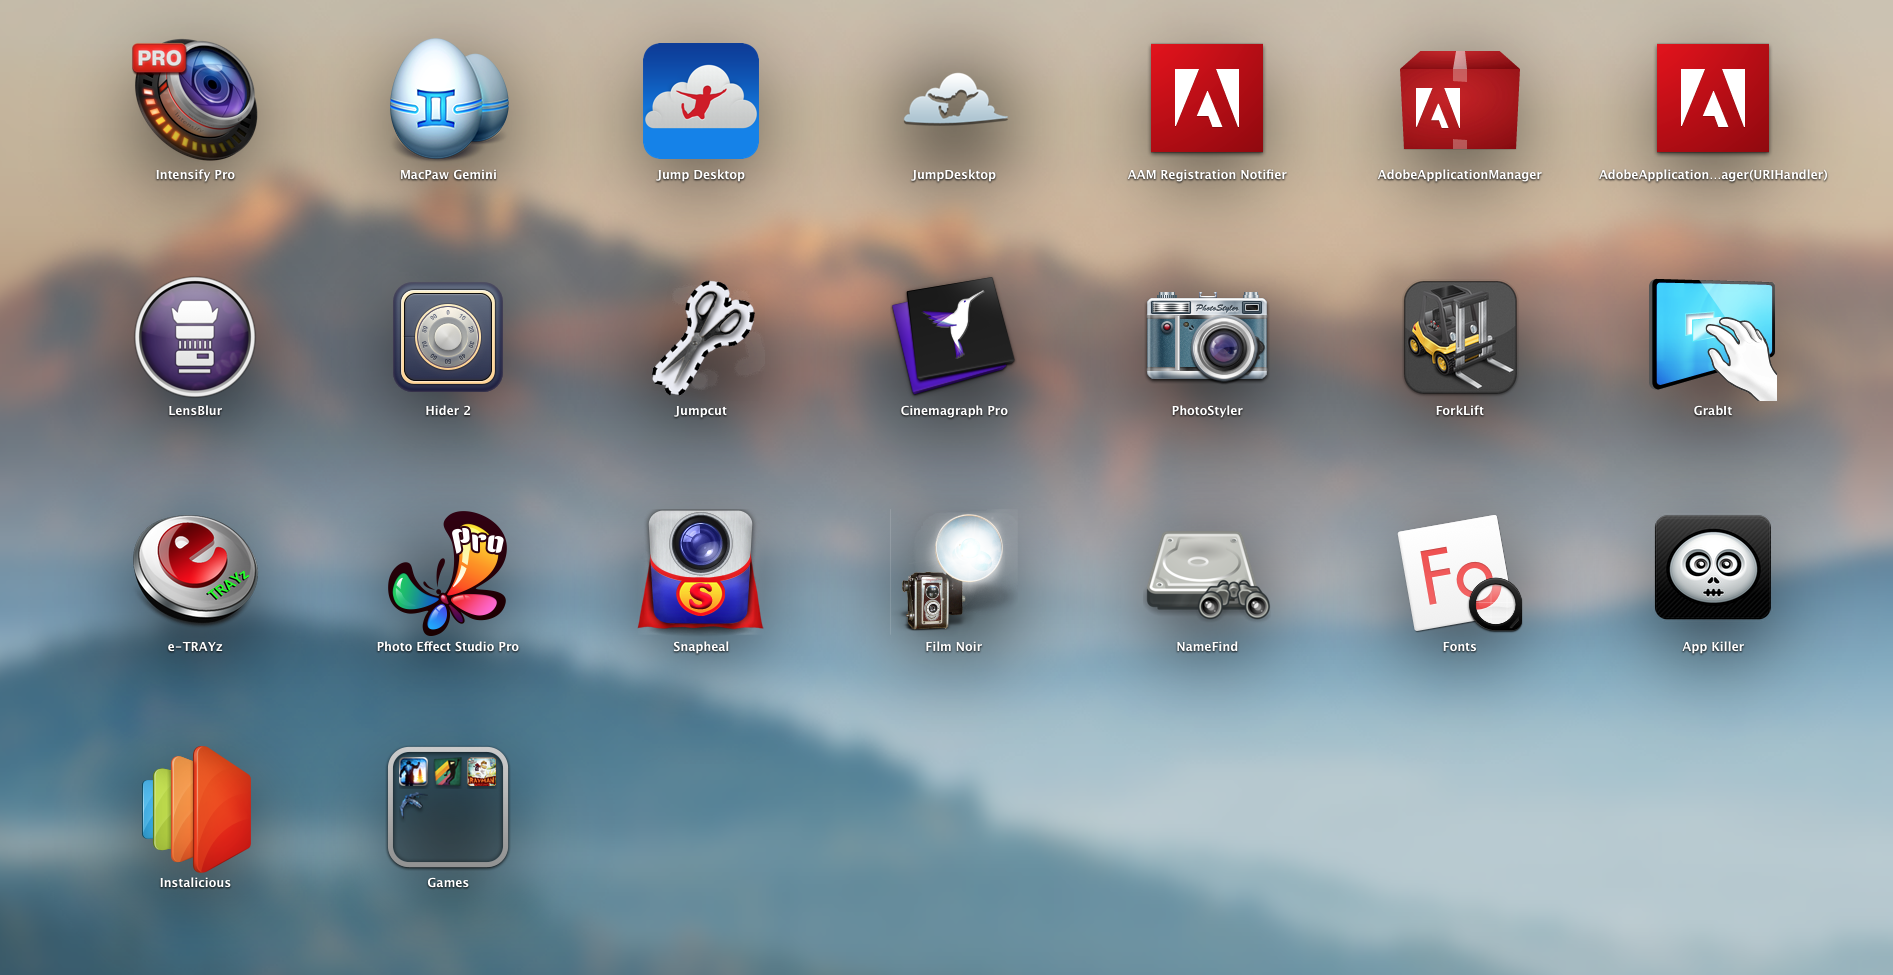1893x975 pixels.
Task: Click the ForkLift label text
Action: [1460, 411]
